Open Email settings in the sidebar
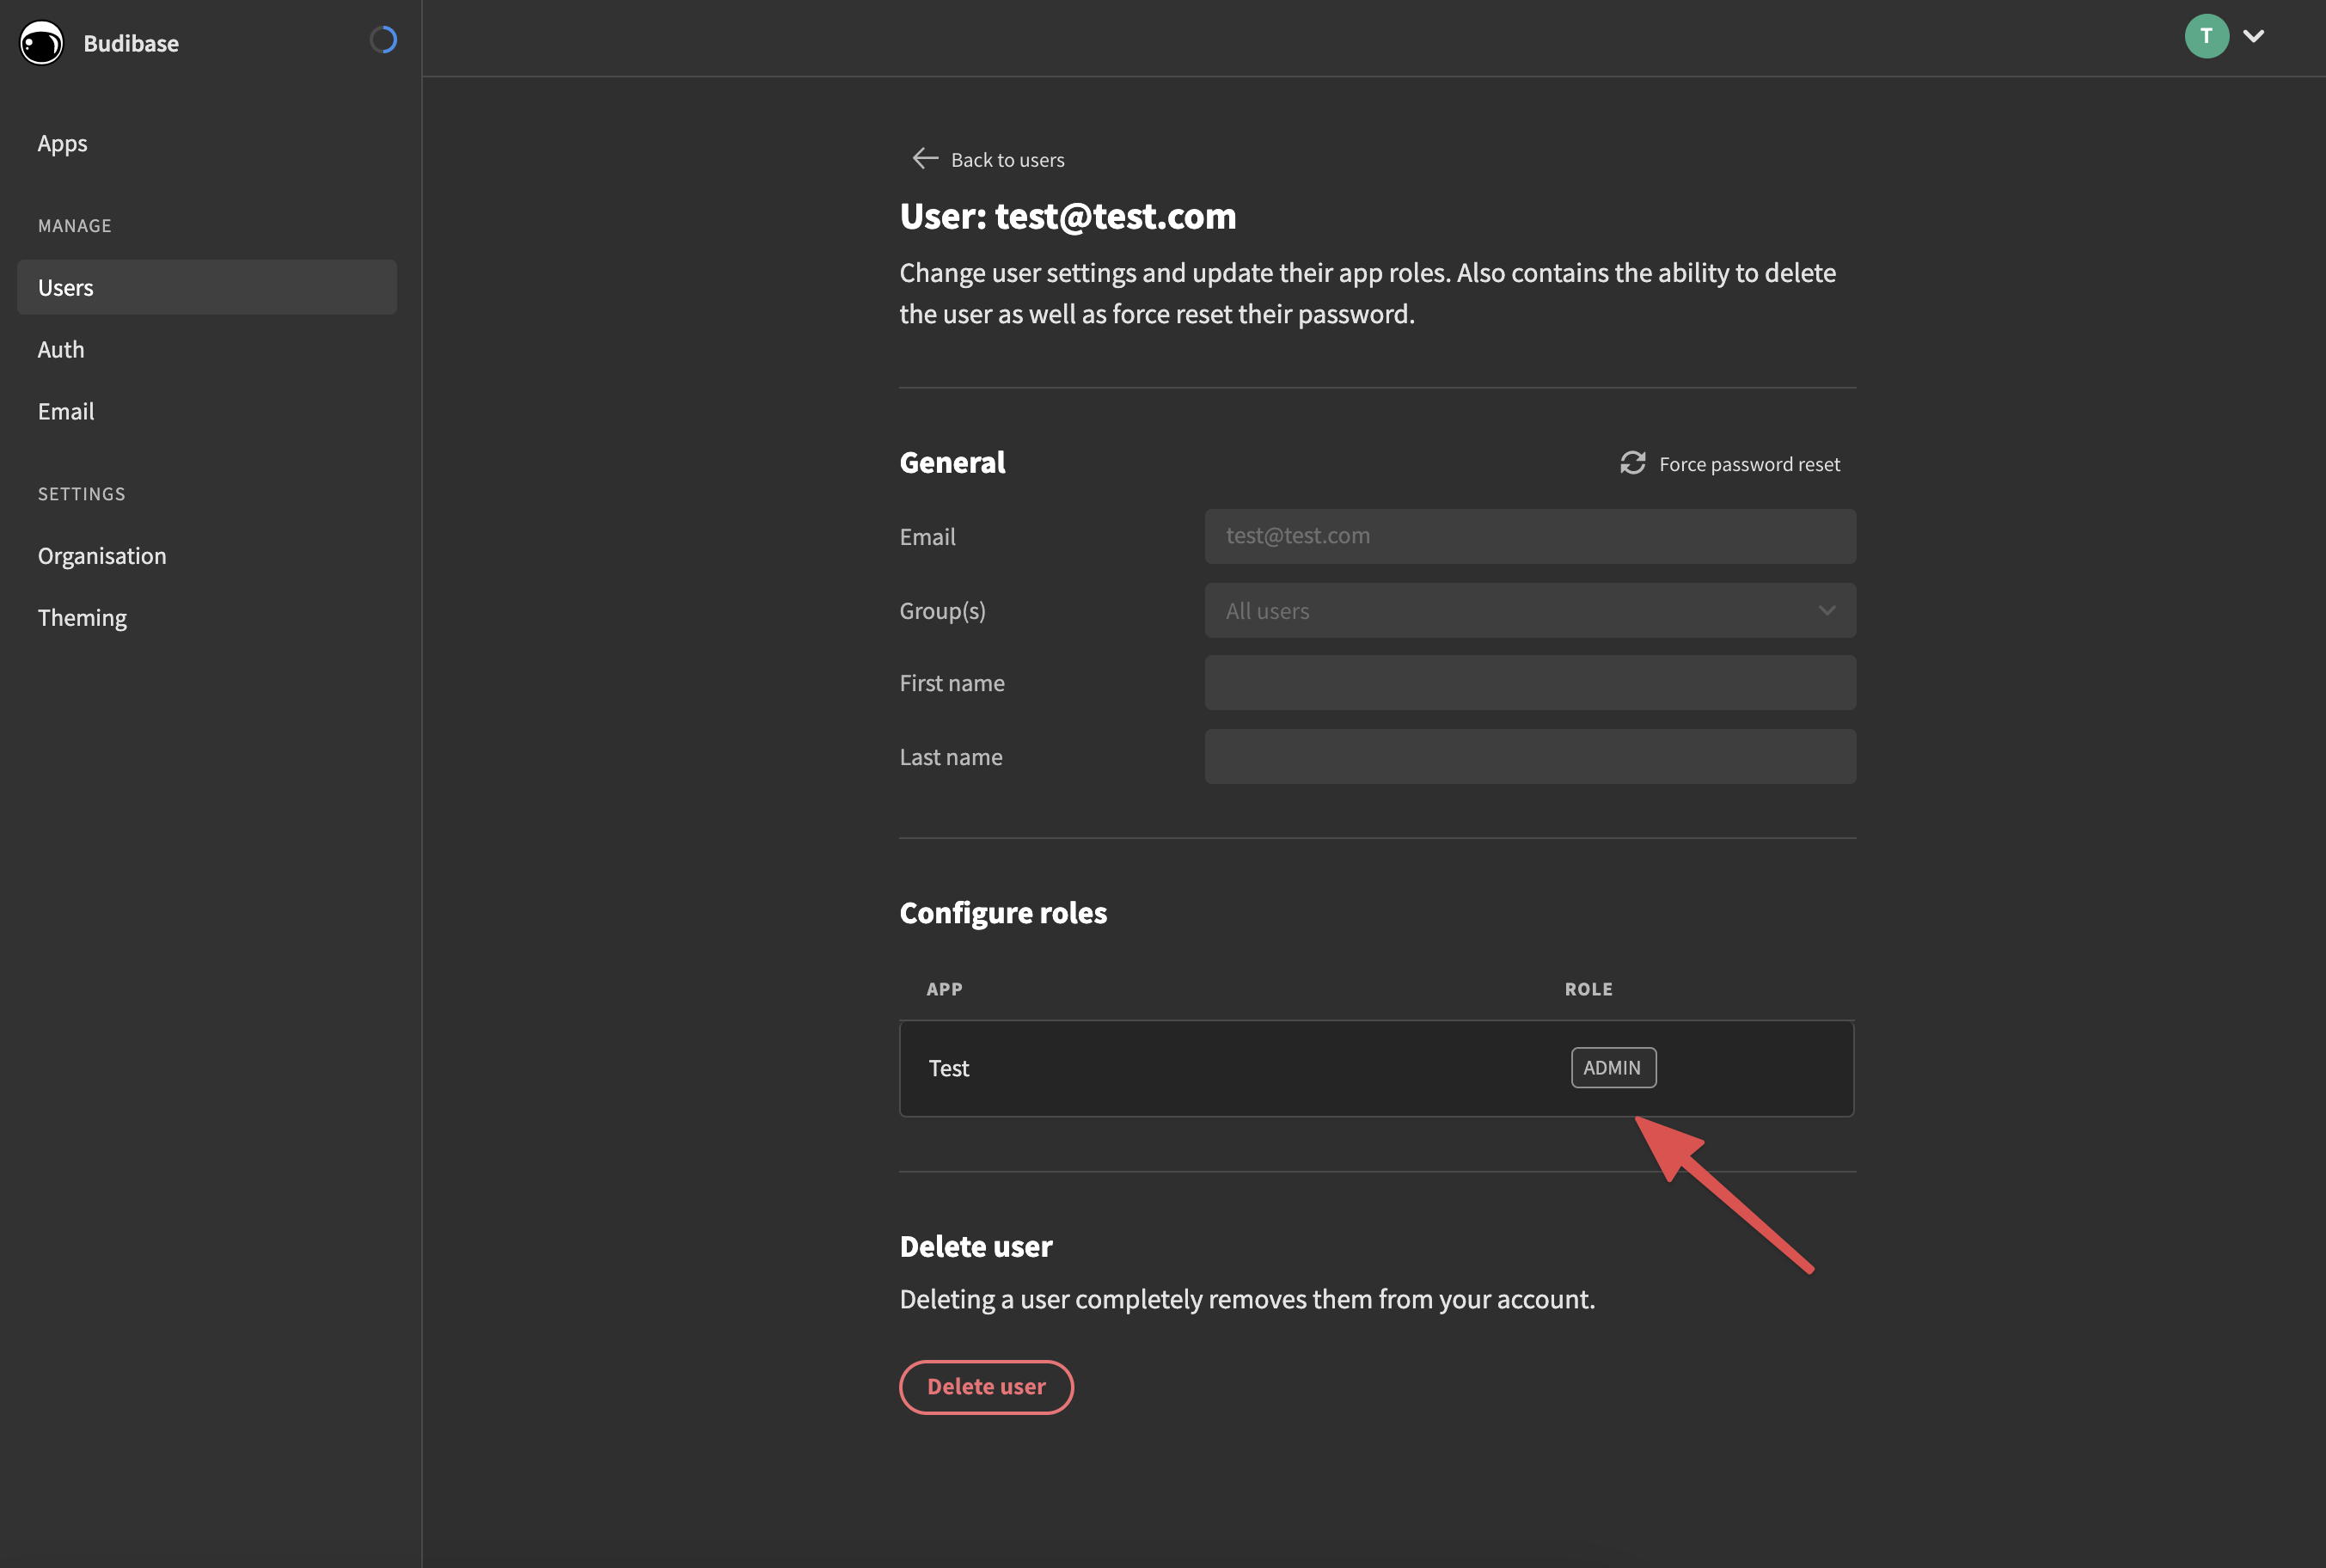Screen dimensions: 2326x1568 [66, 410]
